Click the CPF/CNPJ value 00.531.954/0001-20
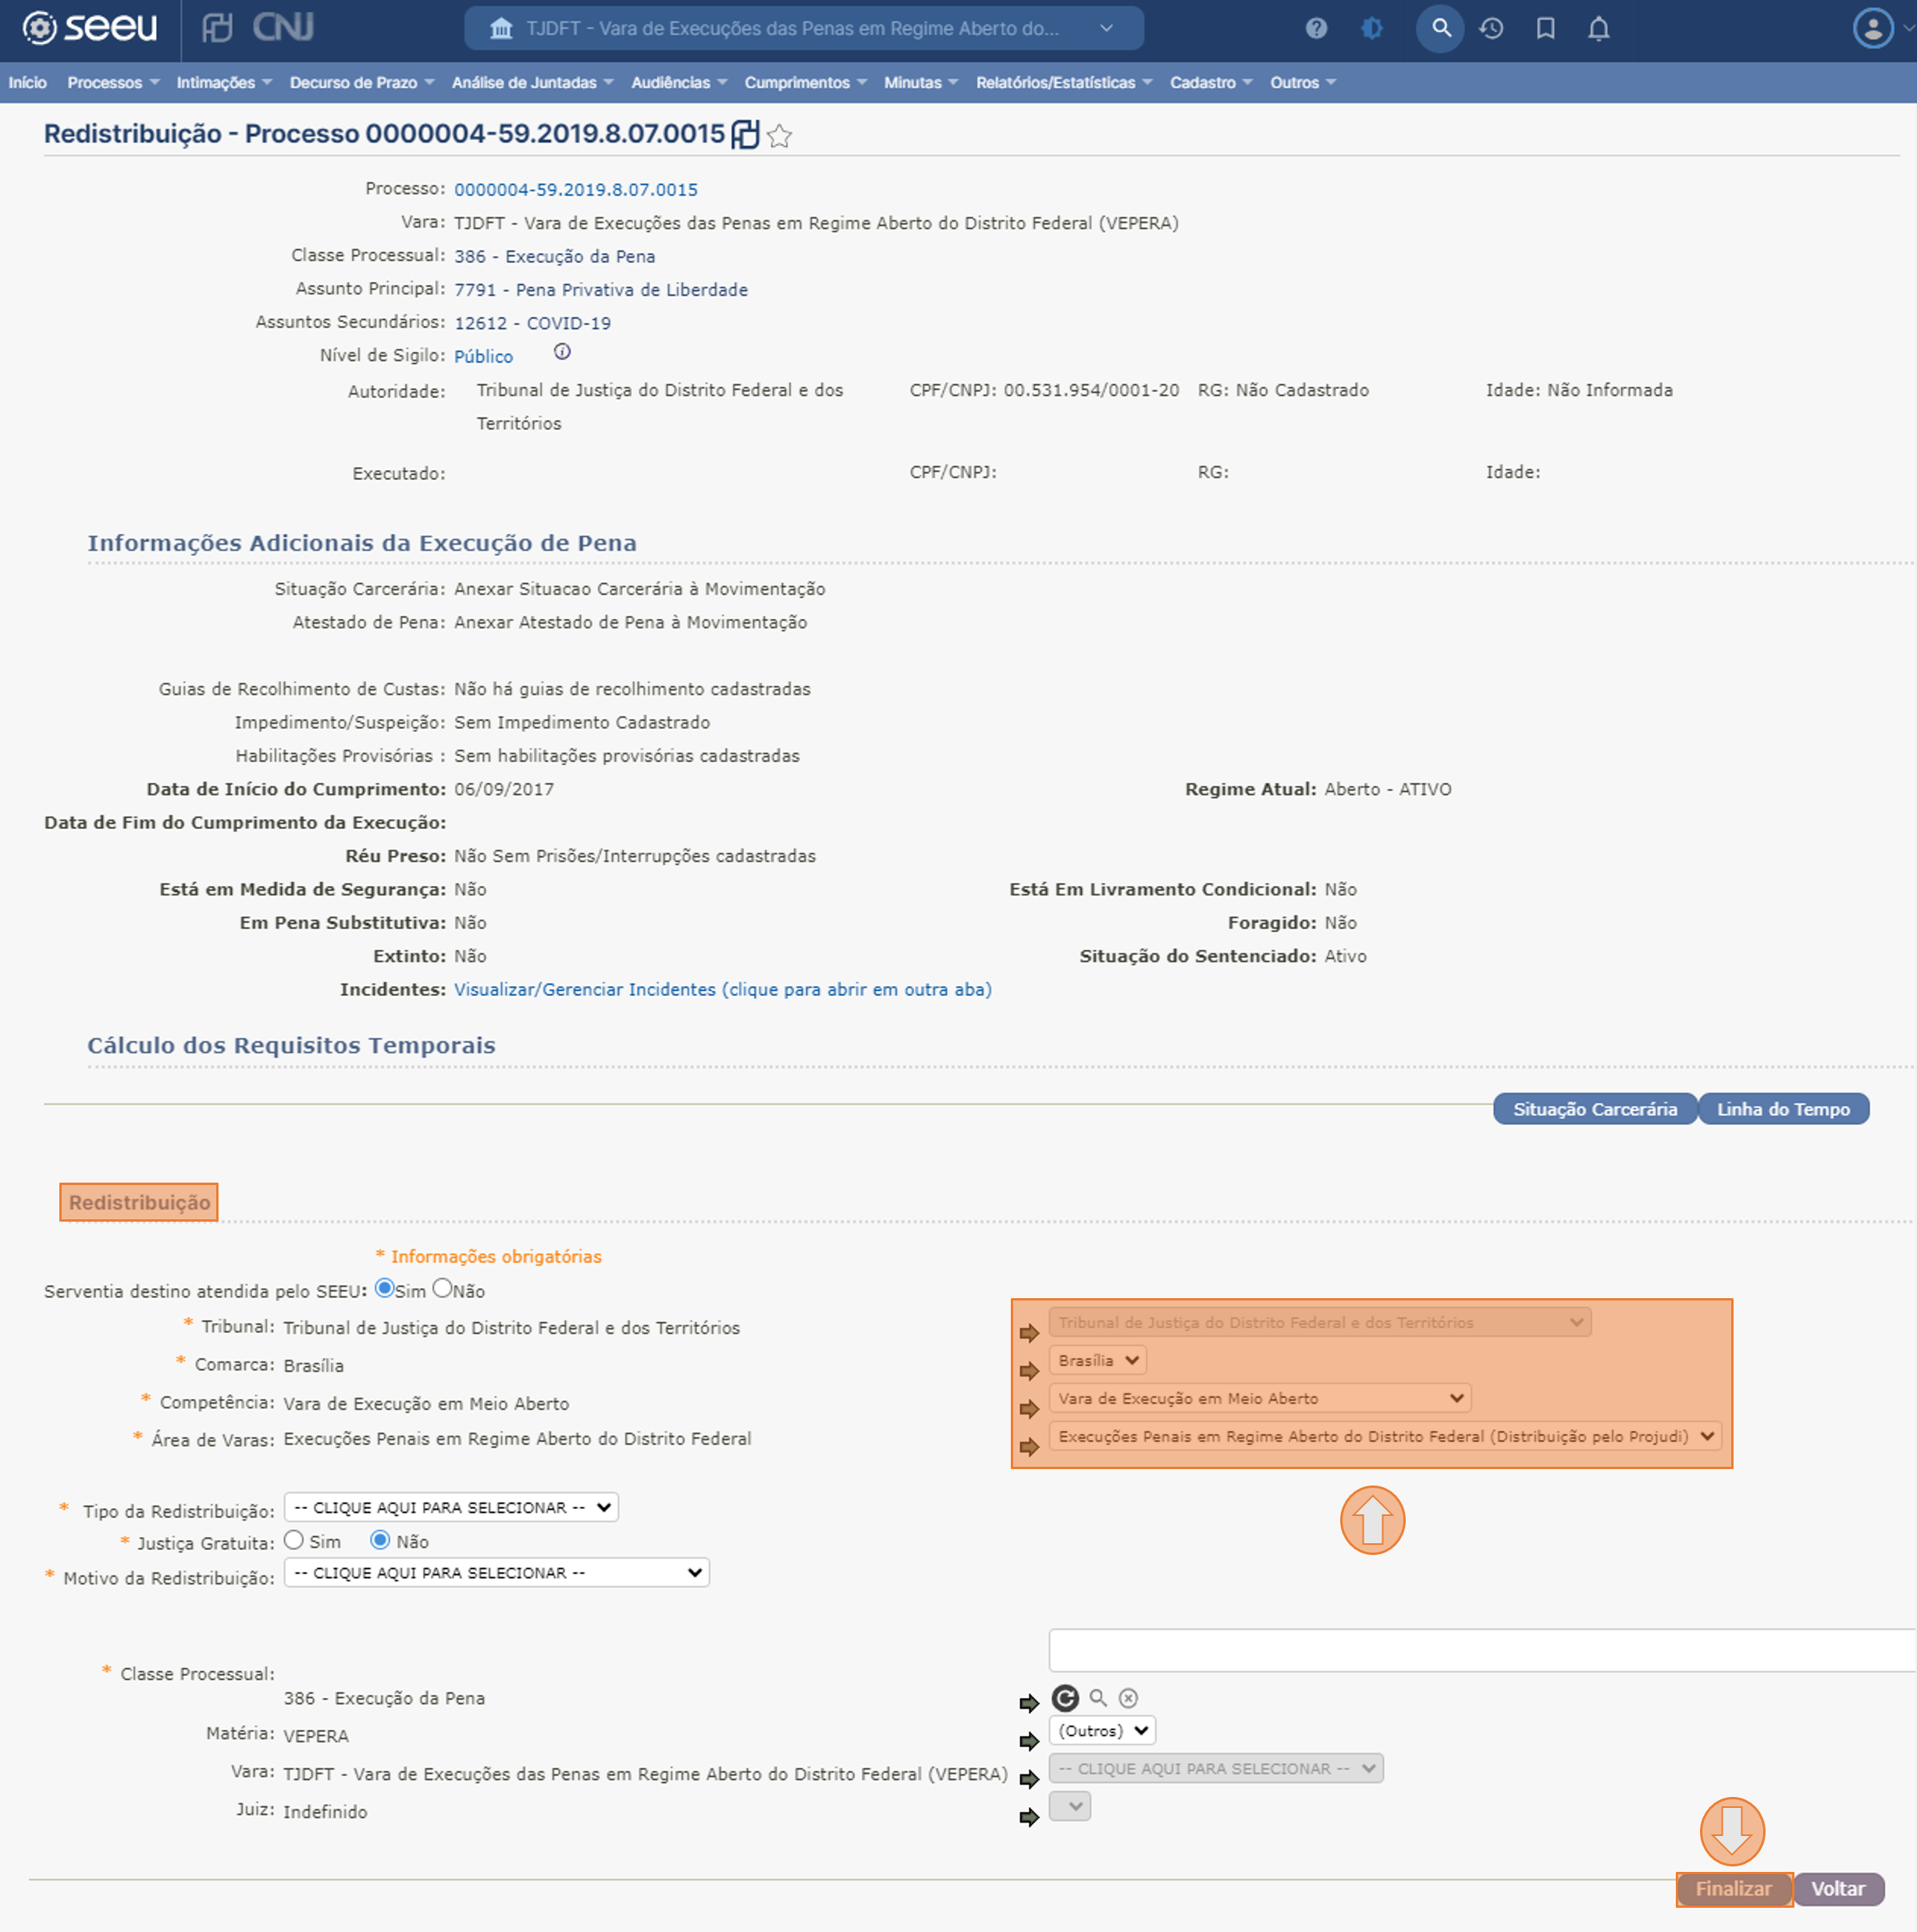Image resolution: width=1917 pixels, height=1932 pixels. tap(1091, 390)
